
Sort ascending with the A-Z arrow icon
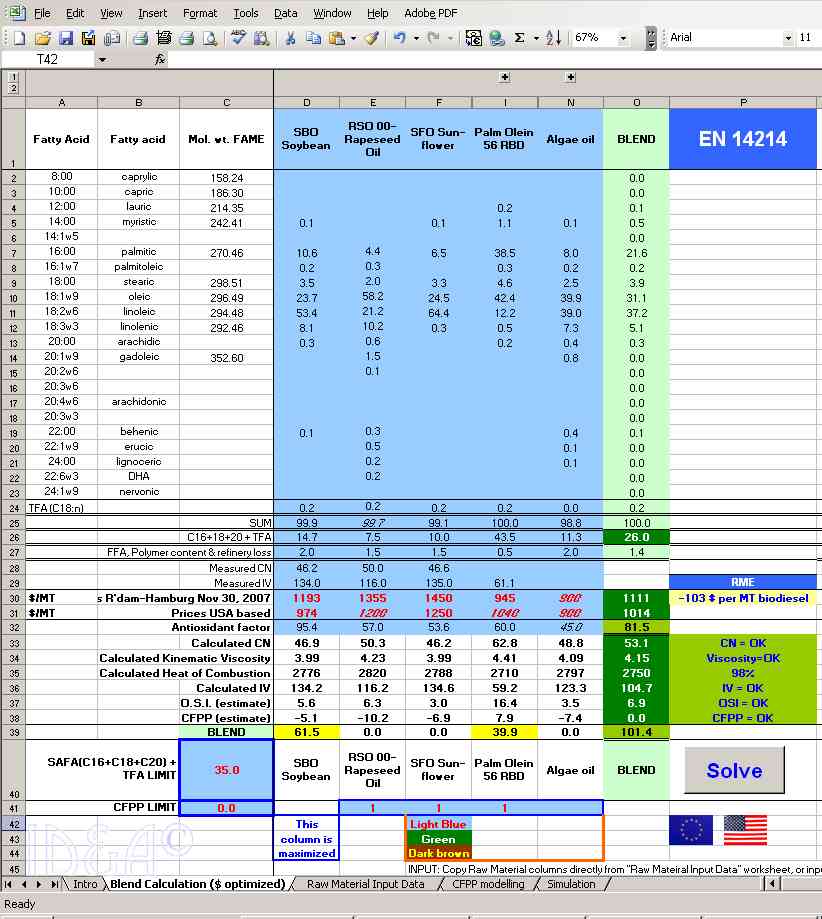[x=553, y=39]
